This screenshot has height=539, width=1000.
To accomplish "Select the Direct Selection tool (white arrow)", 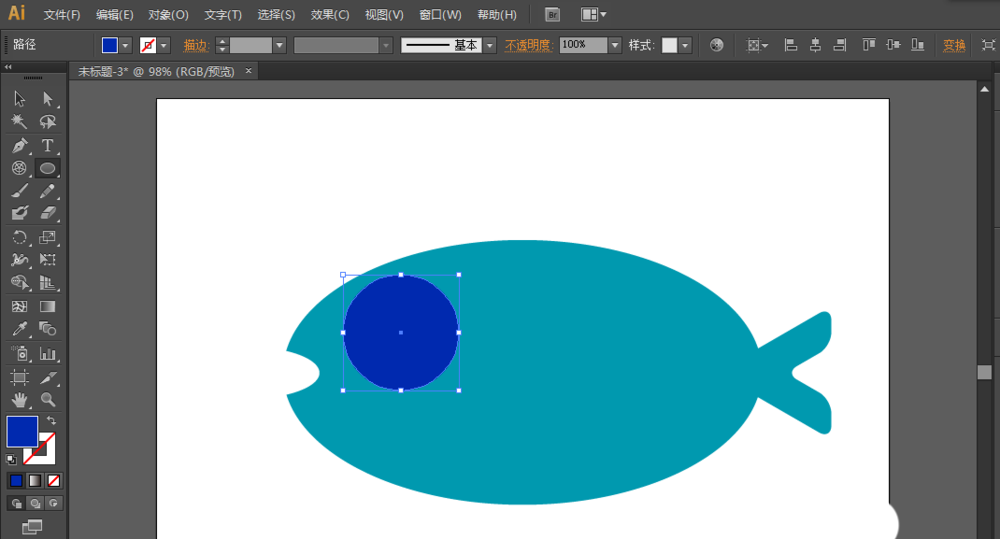I will [48, 98].
